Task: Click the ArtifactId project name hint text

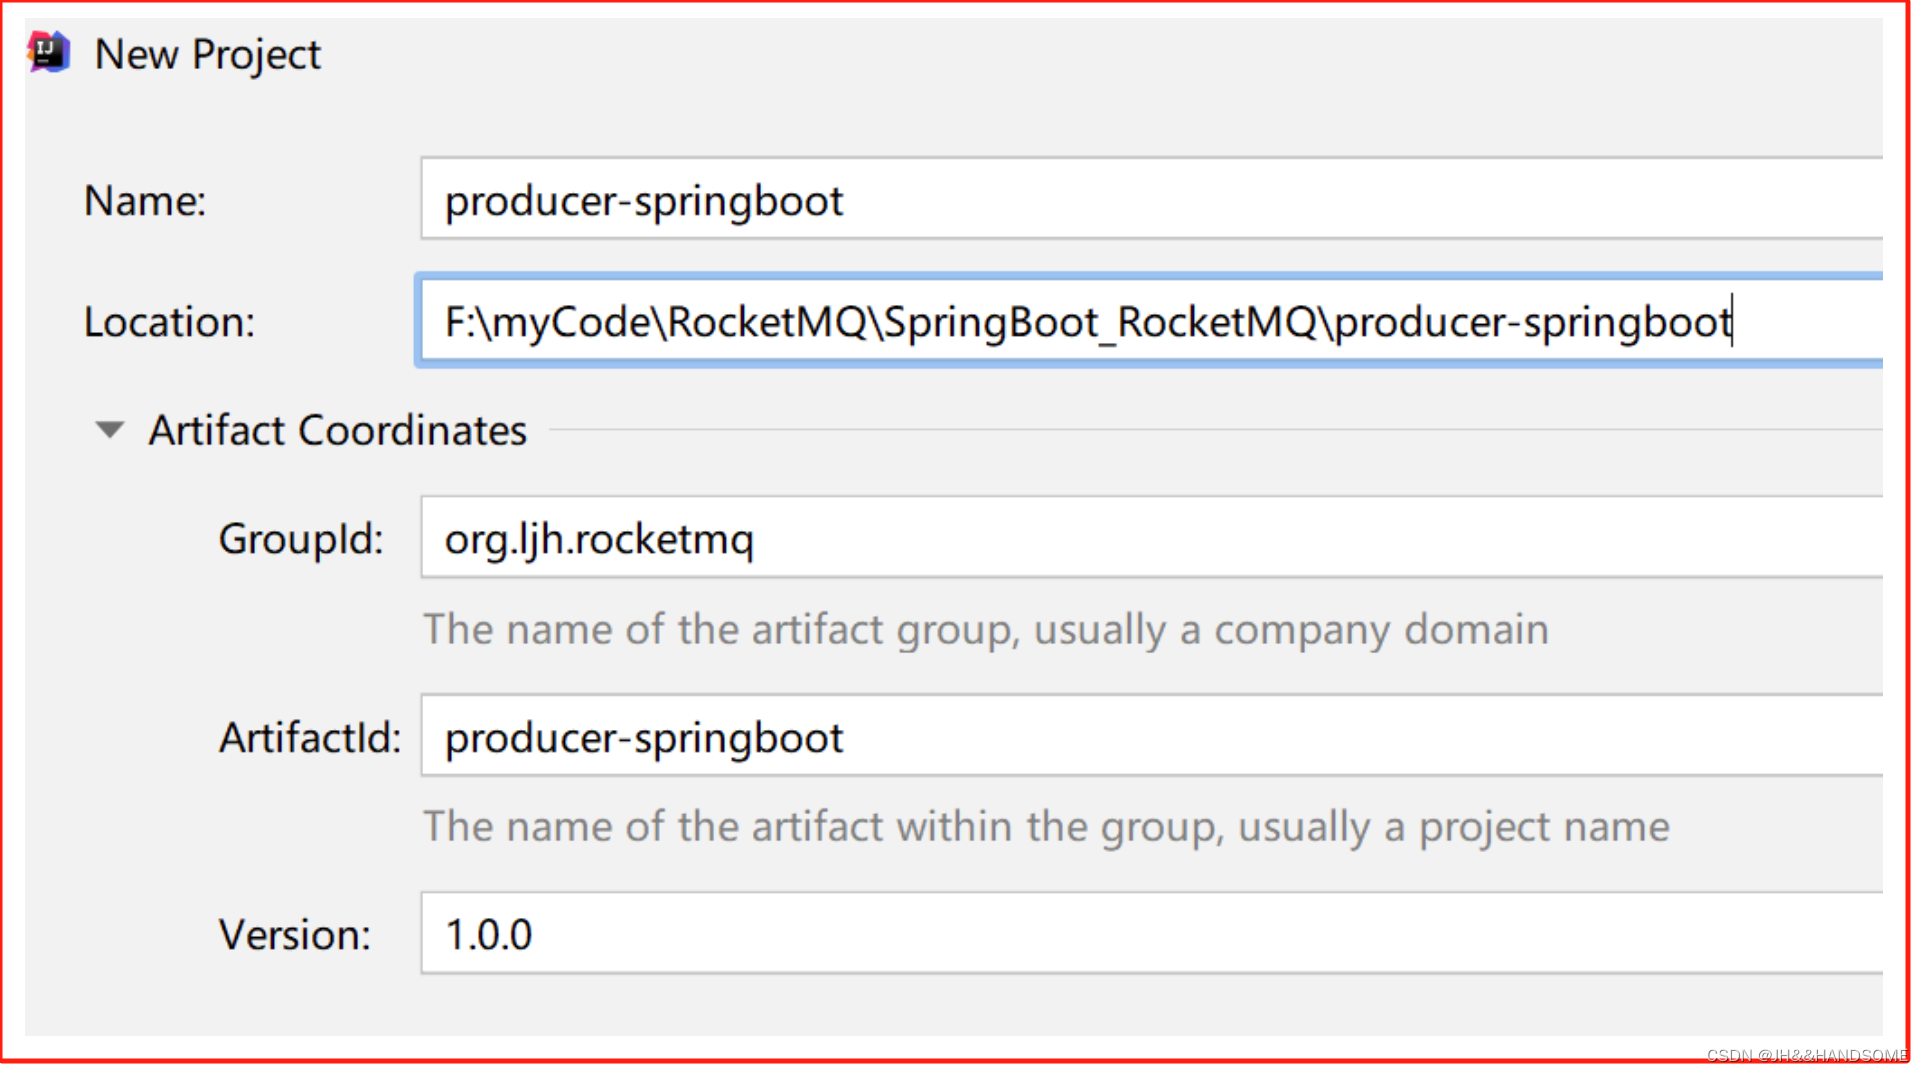Action: point(1046,827)
